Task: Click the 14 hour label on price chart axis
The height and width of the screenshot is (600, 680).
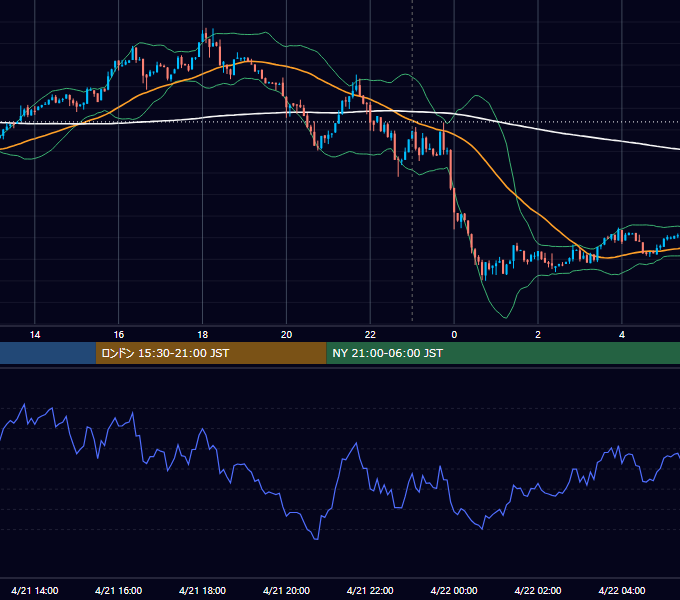Action: tap(35, 335)
